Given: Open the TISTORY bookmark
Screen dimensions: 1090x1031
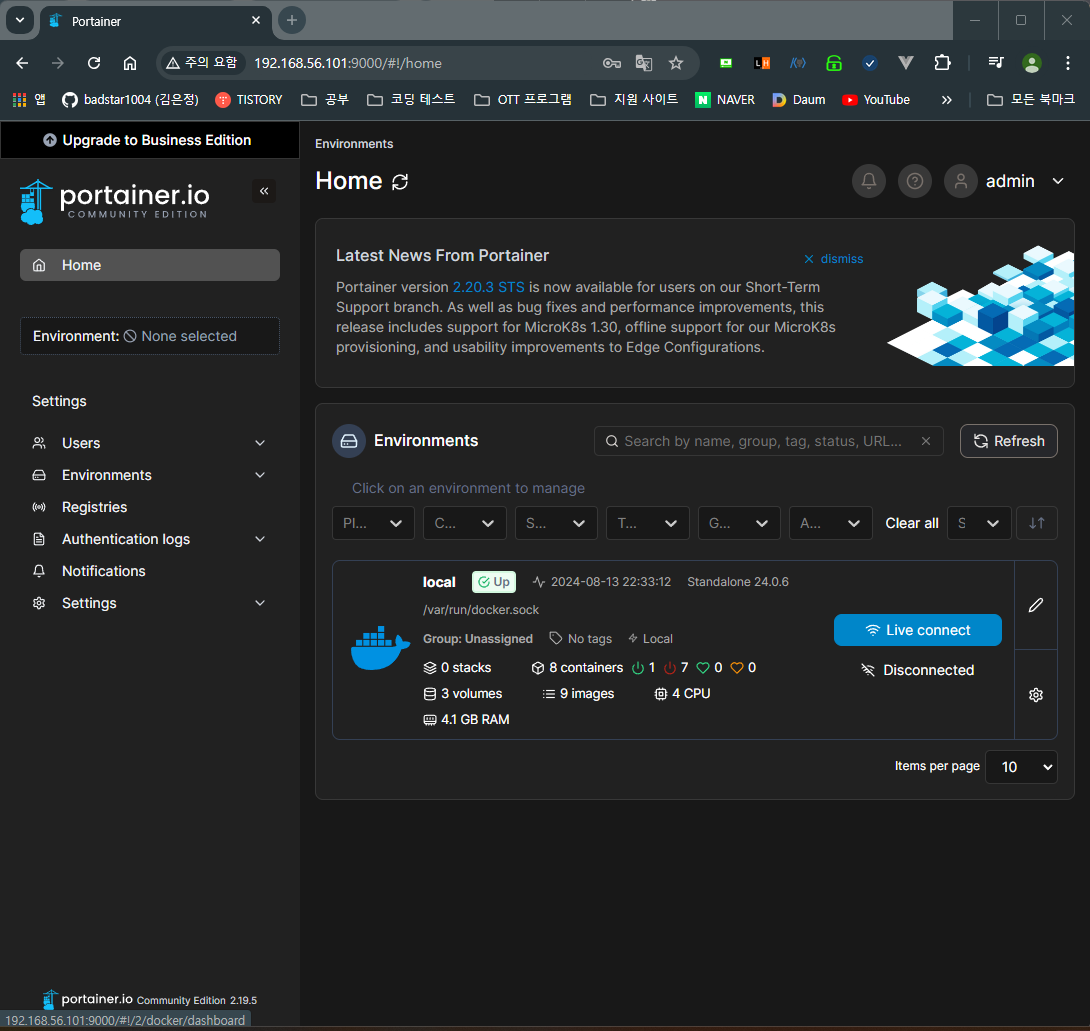Looking at the screenshot, I should (x=249, y=100).
